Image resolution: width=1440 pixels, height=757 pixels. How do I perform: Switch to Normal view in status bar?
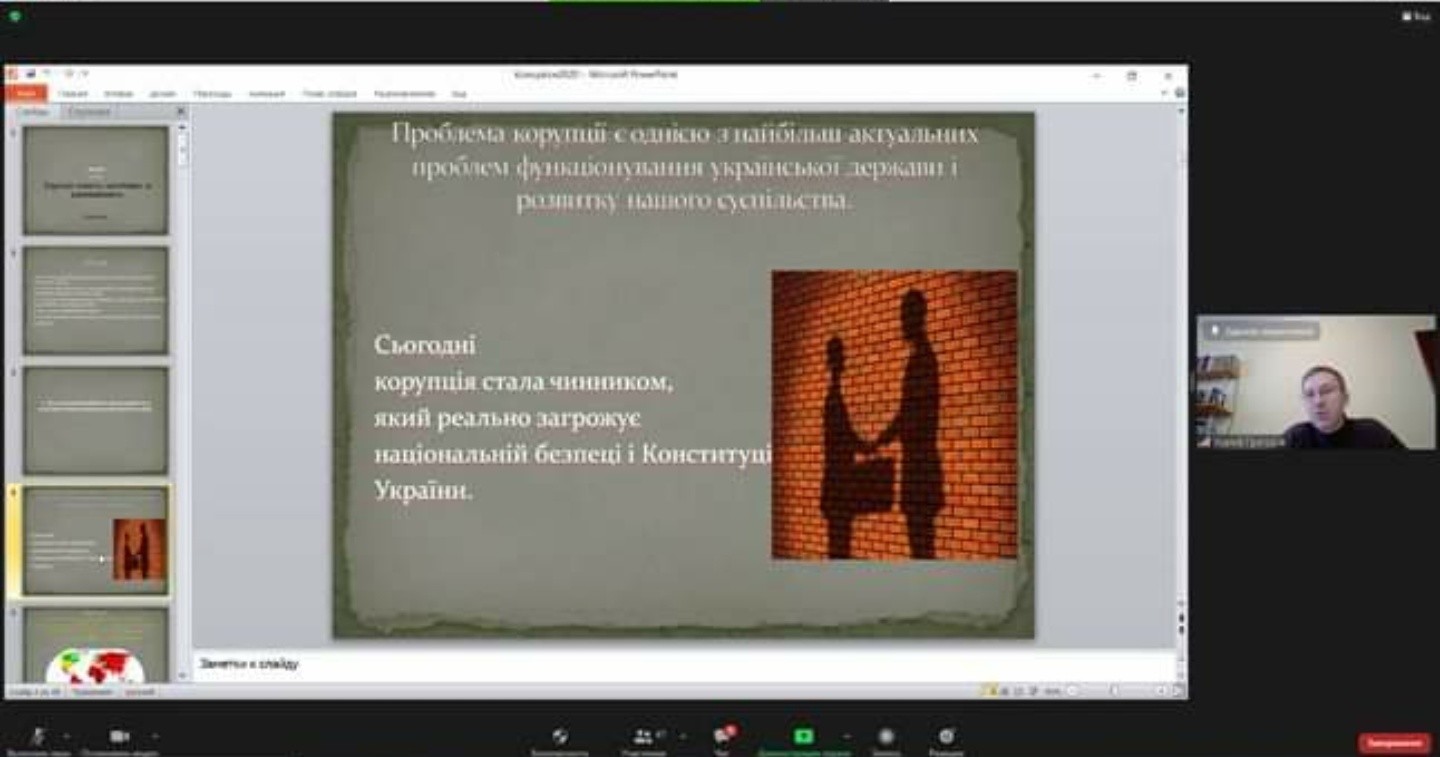[991, 691]
